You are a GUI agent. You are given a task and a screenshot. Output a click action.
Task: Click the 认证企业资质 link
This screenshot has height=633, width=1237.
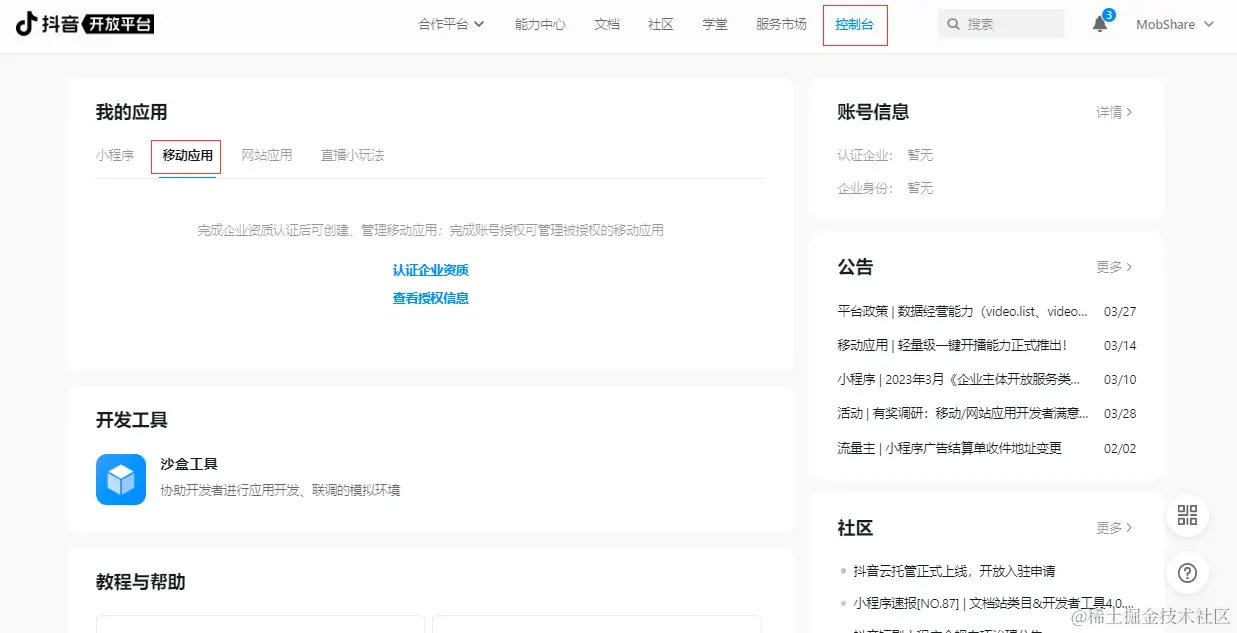[431, 270]
